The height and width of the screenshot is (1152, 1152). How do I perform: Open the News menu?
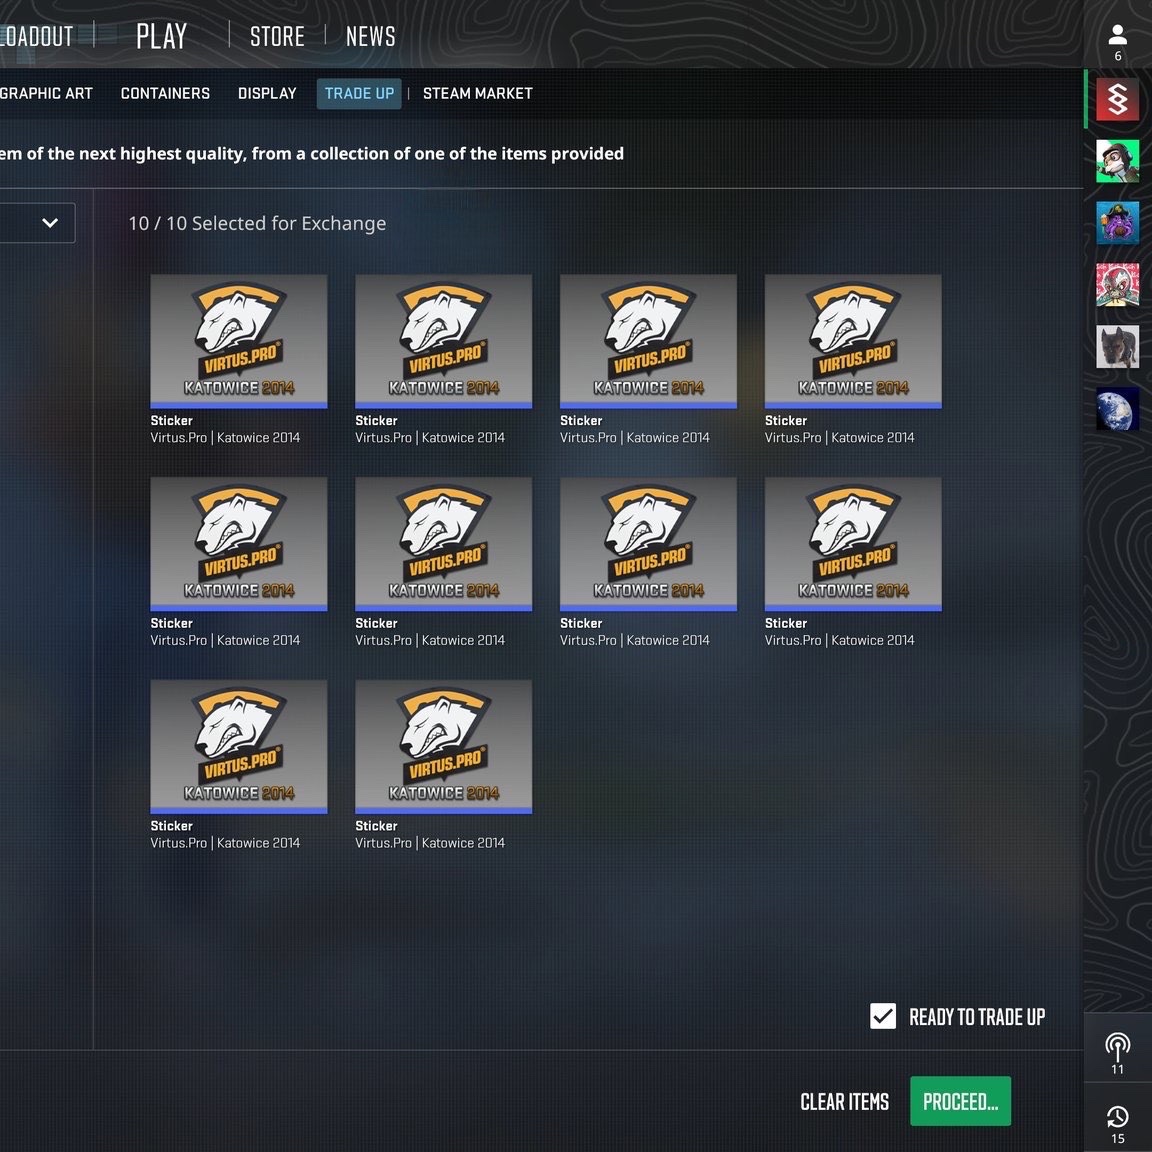coord(370,36)
